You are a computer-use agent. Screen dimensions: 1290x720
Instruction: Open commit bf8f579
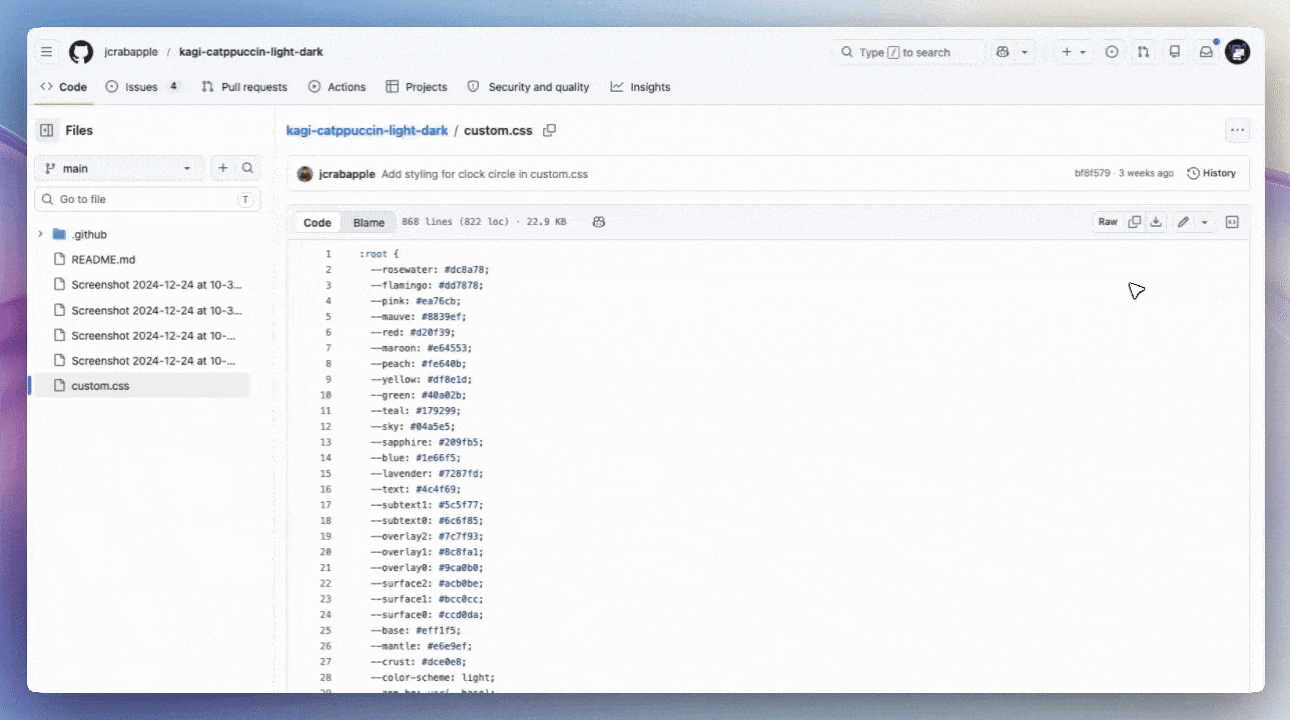(x=1092, y=174)
